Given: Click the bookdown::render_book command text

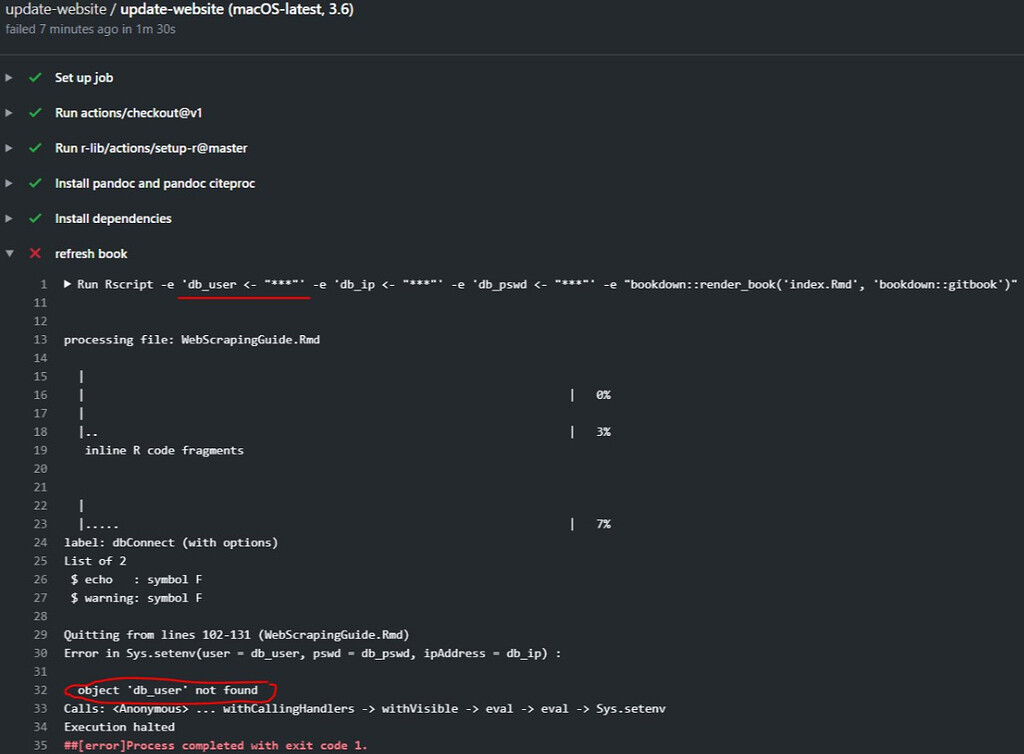Looking at the screenshot, I should pyautogui.click(x=821, y=285).
